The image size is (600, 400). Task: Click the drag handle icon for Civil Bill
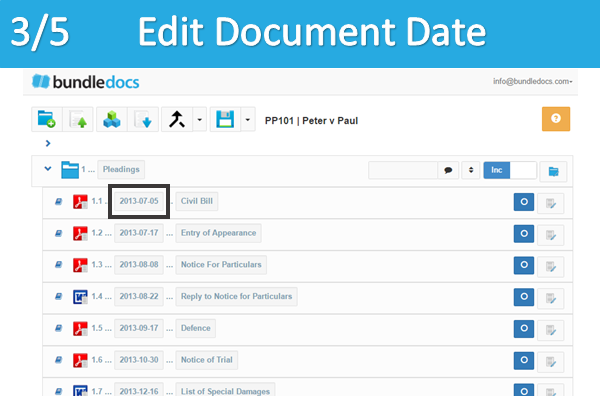59,201
